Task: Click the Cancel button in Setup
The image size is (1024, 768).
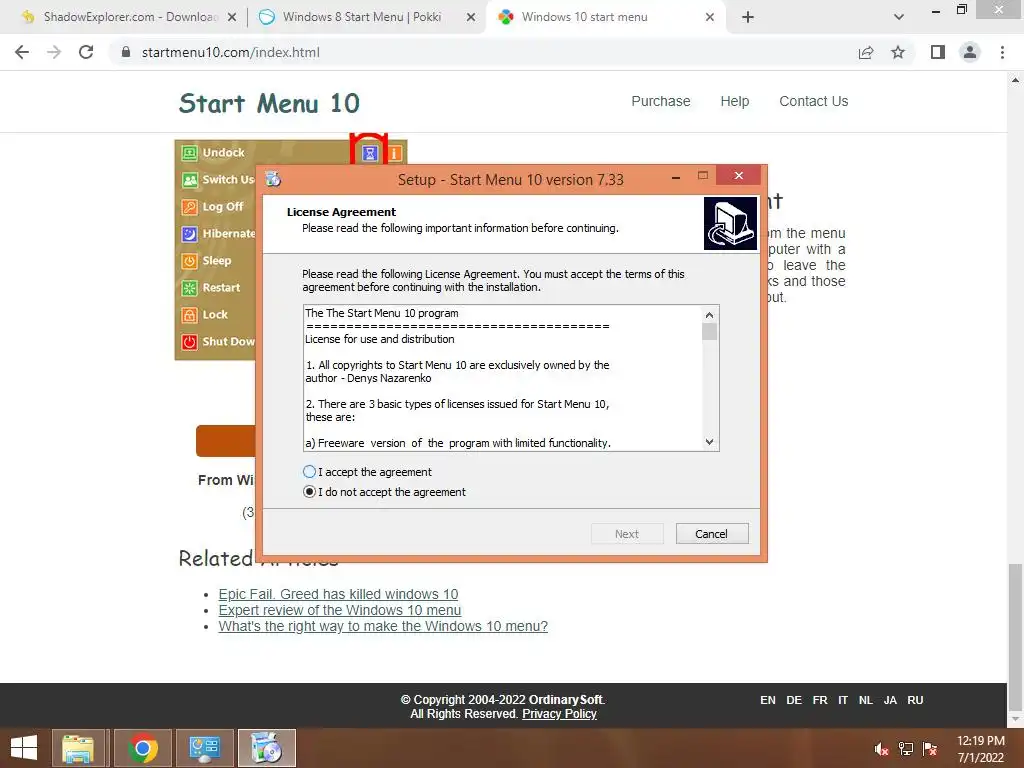Action: click(712, 534)
